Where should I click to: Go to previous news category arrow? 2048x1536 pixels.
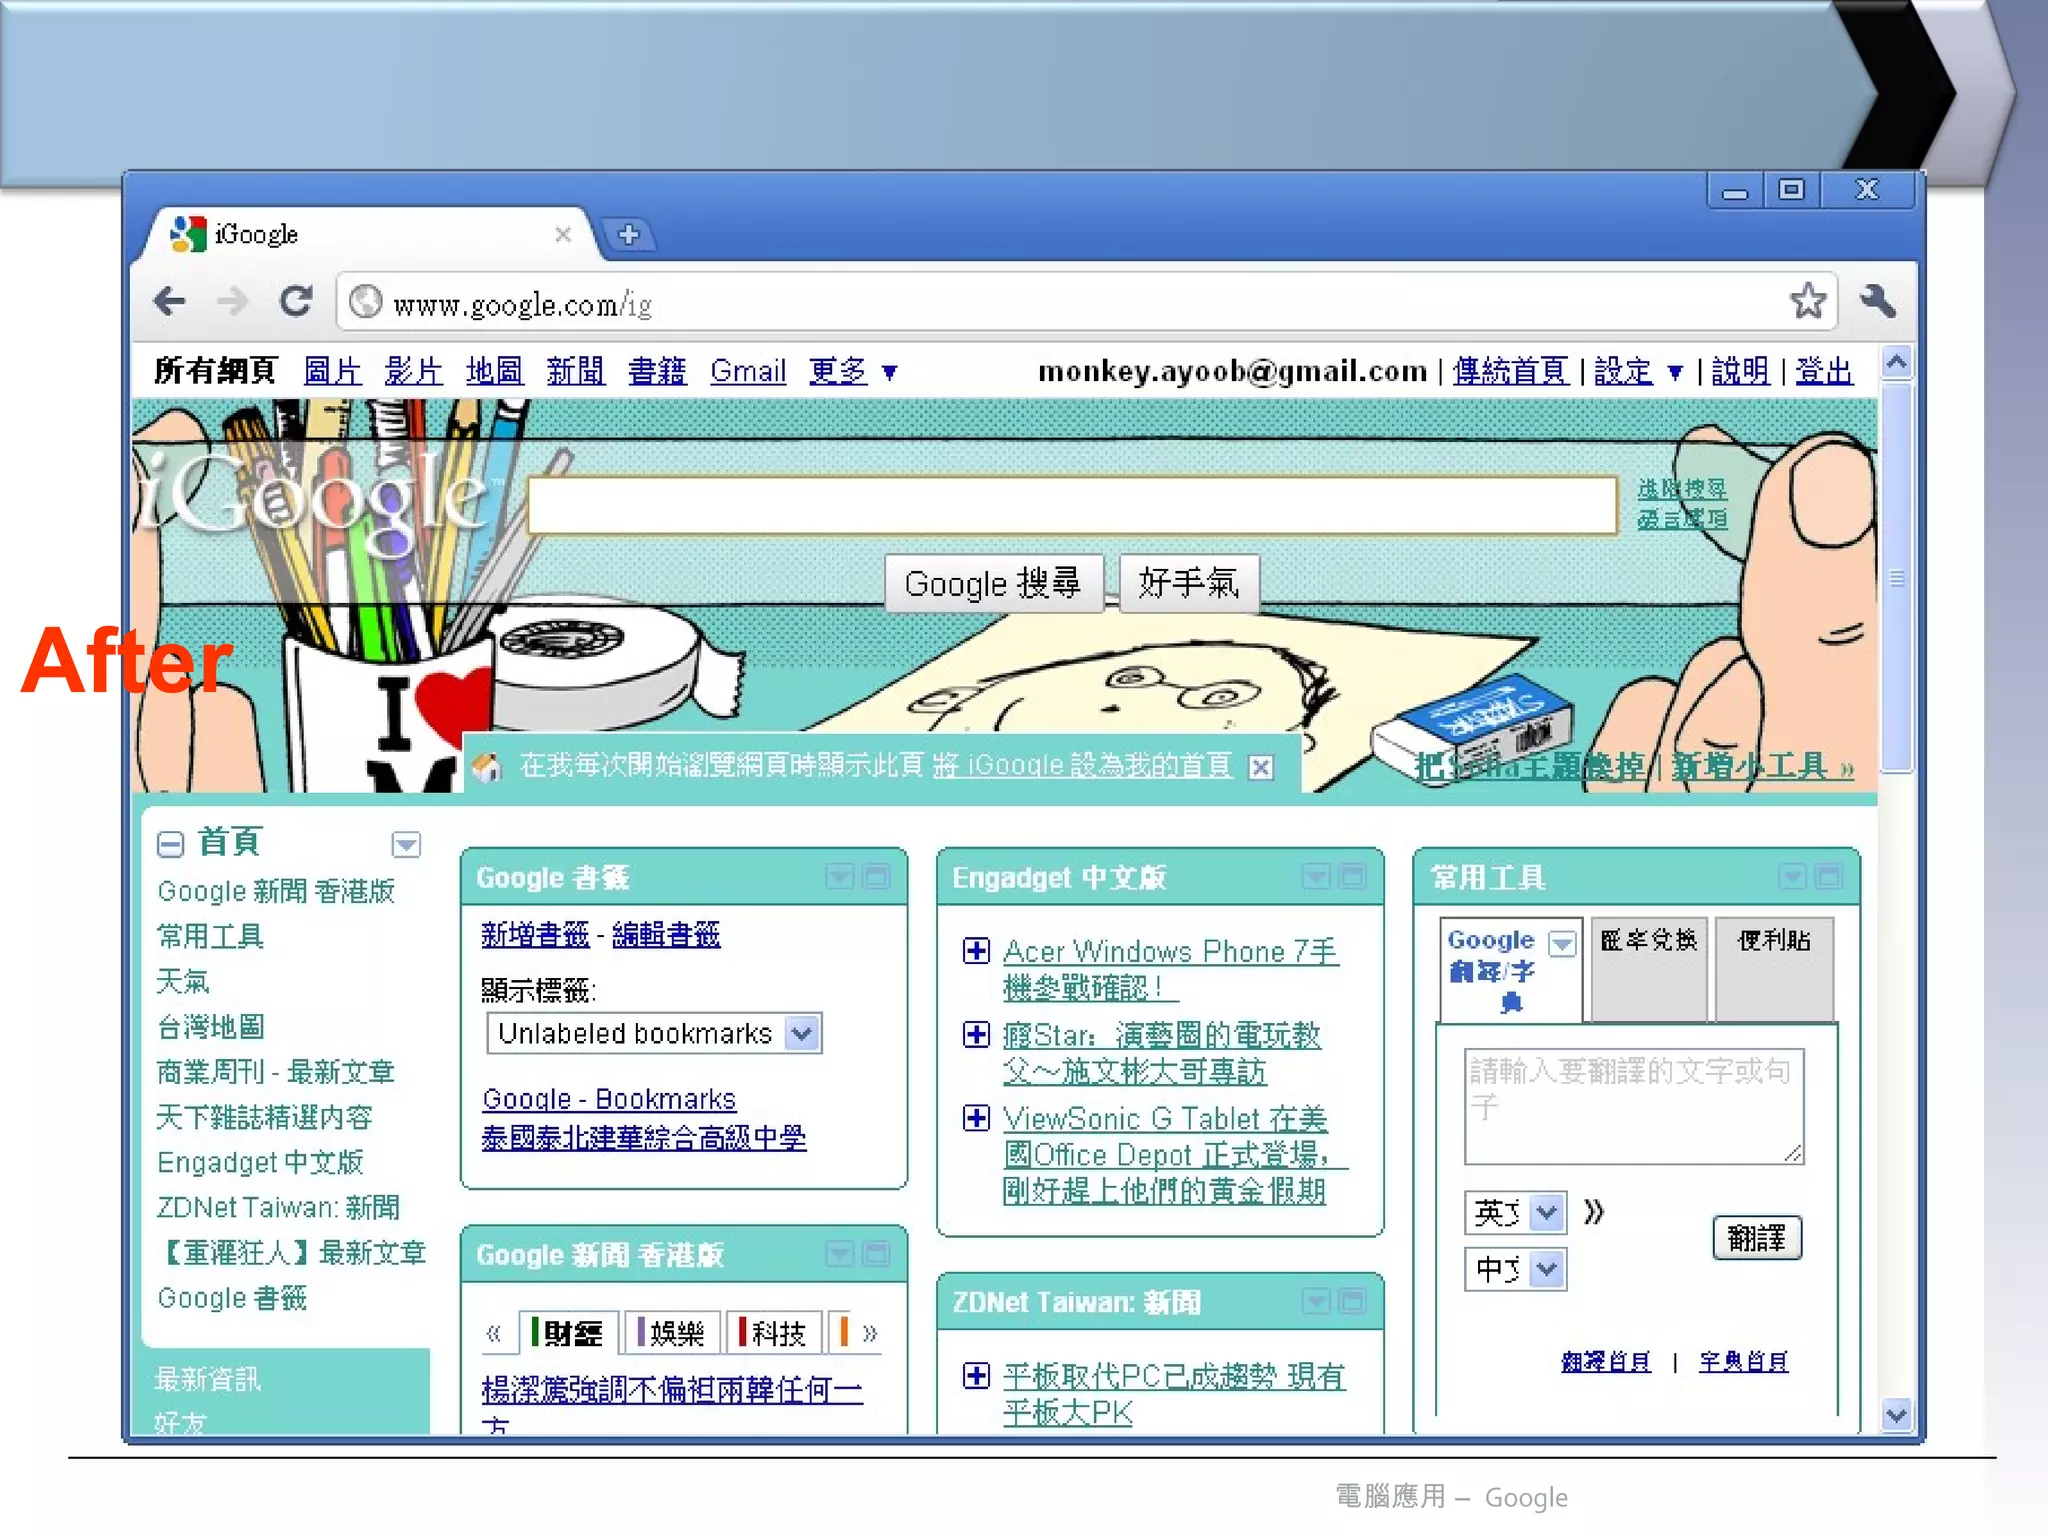coord(494,1333)
